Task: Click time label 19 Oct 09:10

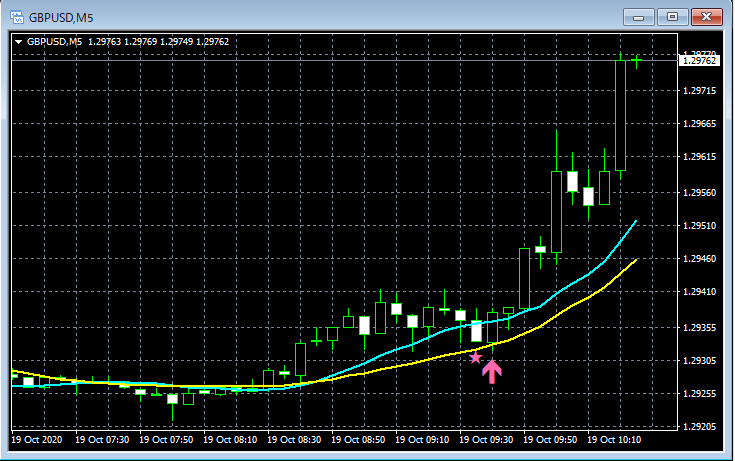Action: coord(422,440)
